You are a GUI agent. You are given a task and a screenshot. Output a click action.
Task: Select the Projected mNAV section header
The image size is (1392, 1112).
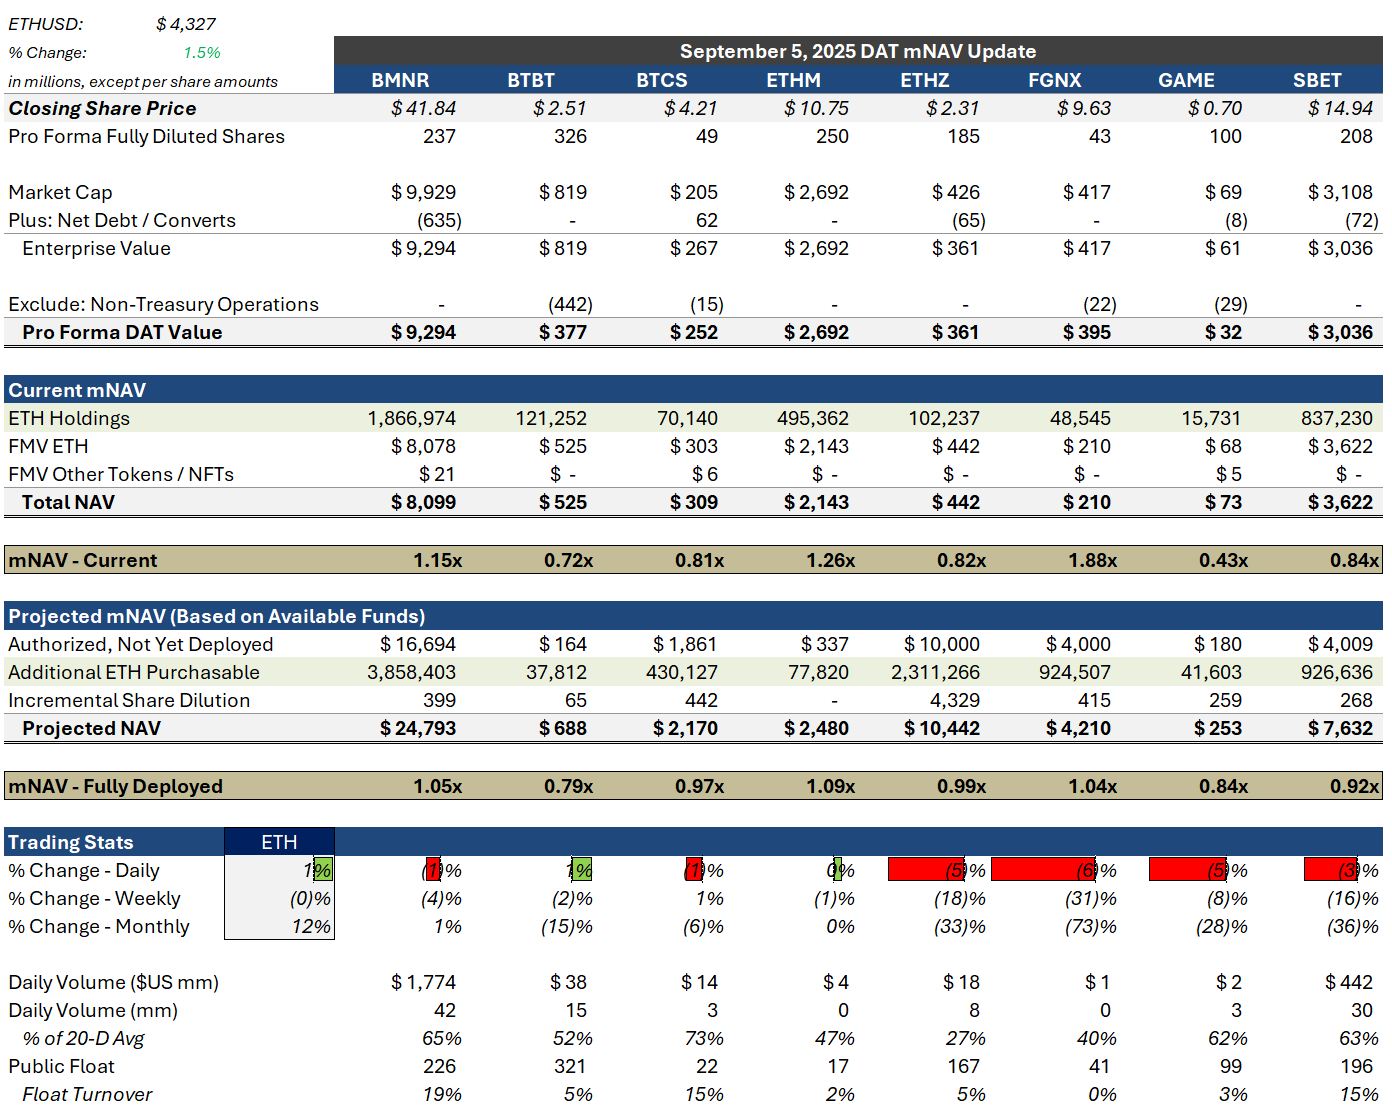click(x=217, y=616)
